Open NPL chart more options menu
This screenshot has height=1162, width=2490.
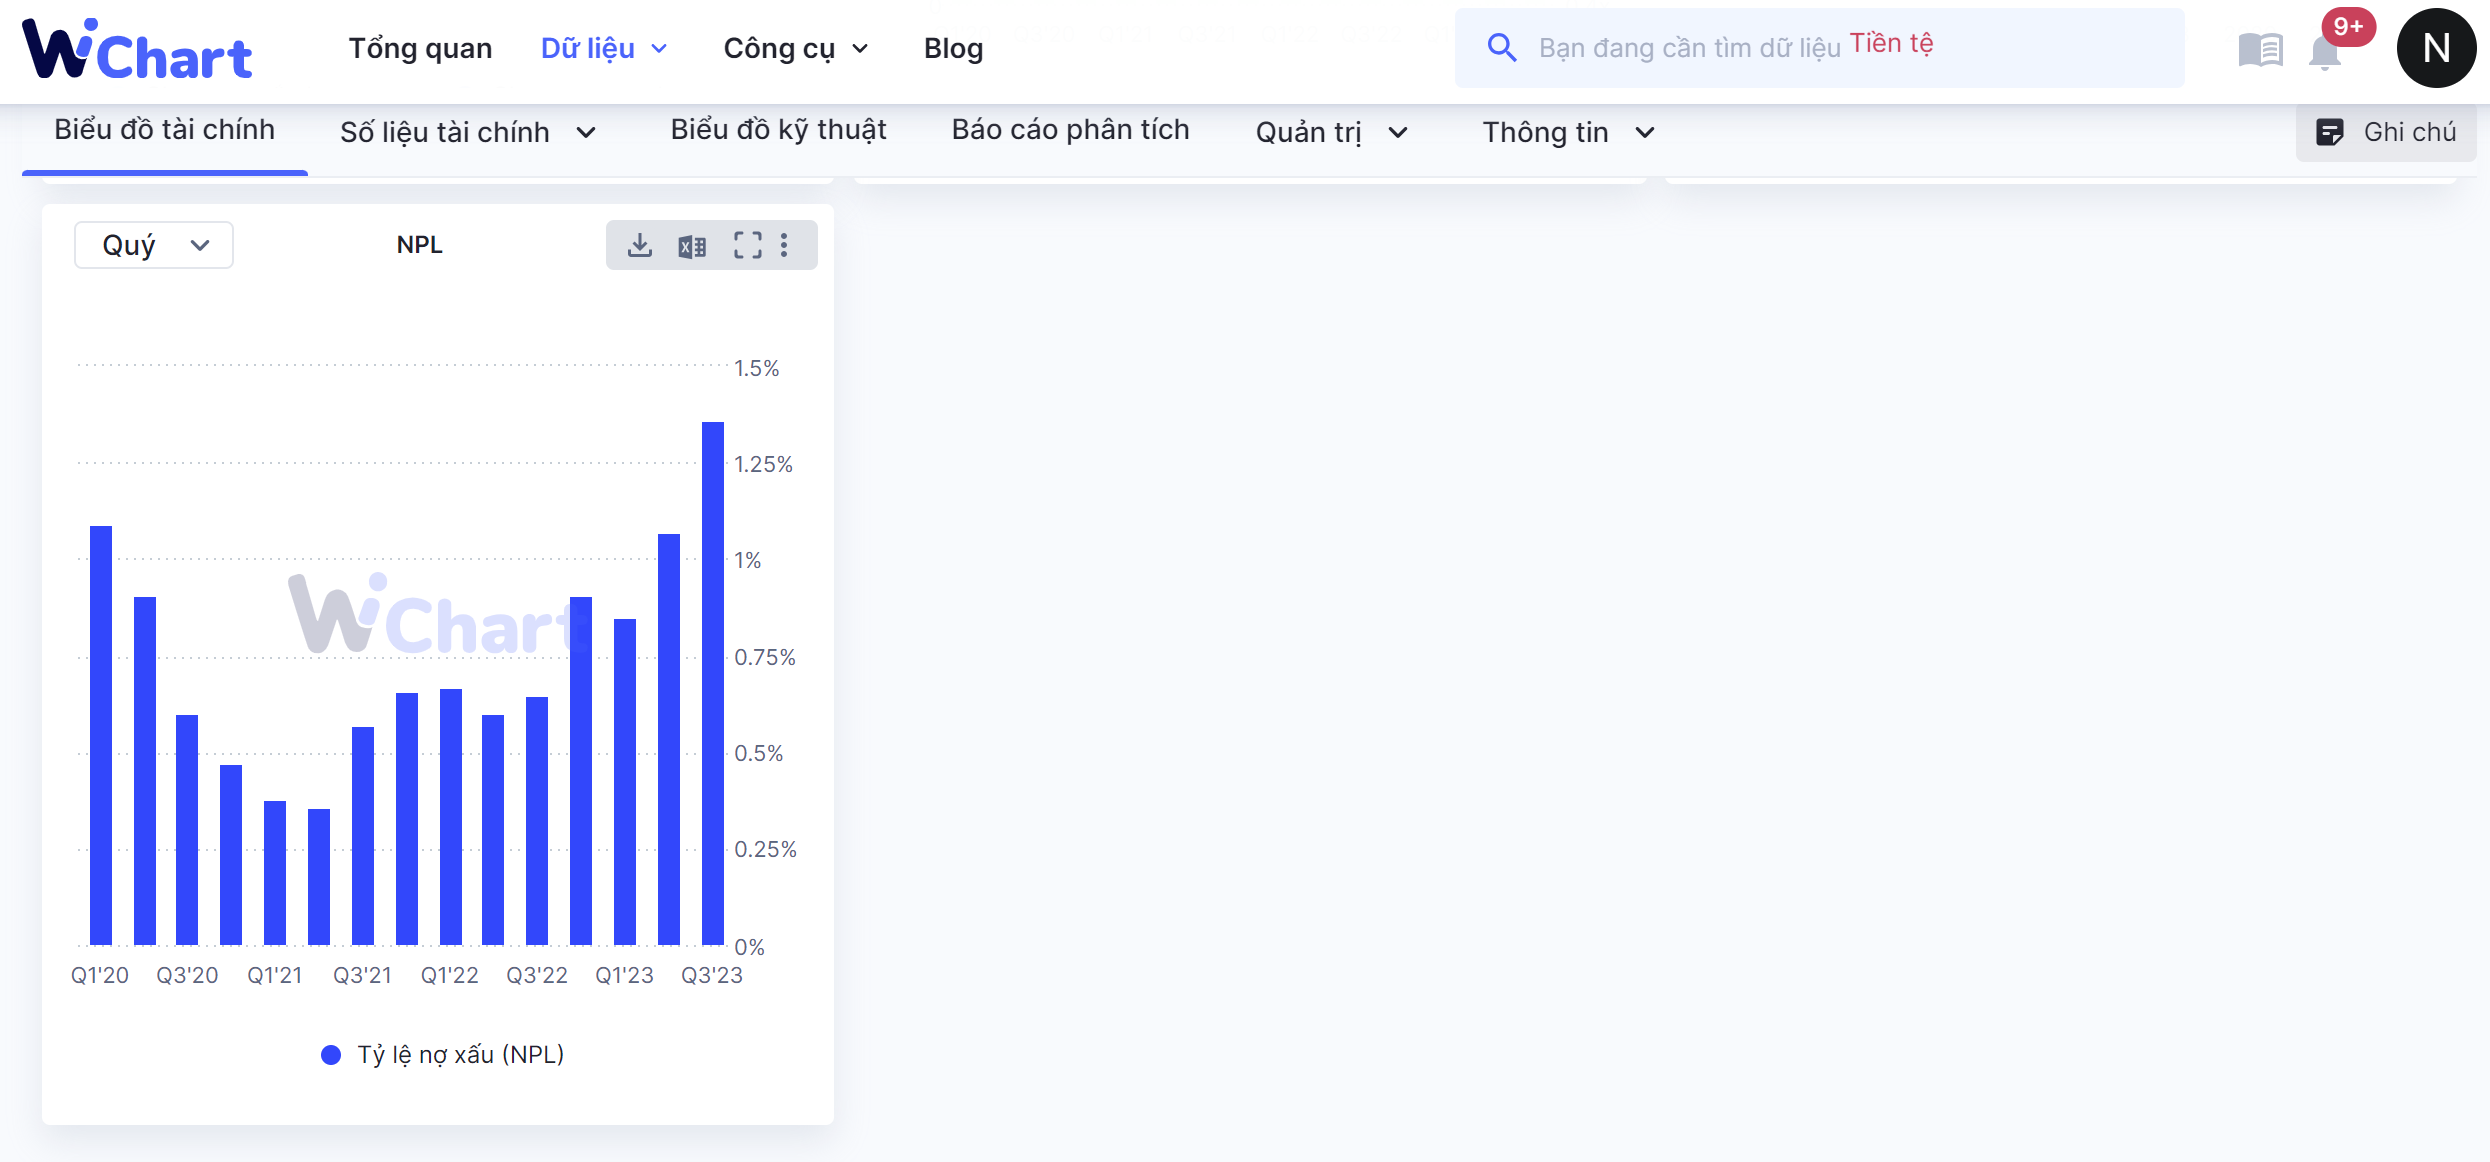[784, 245]
